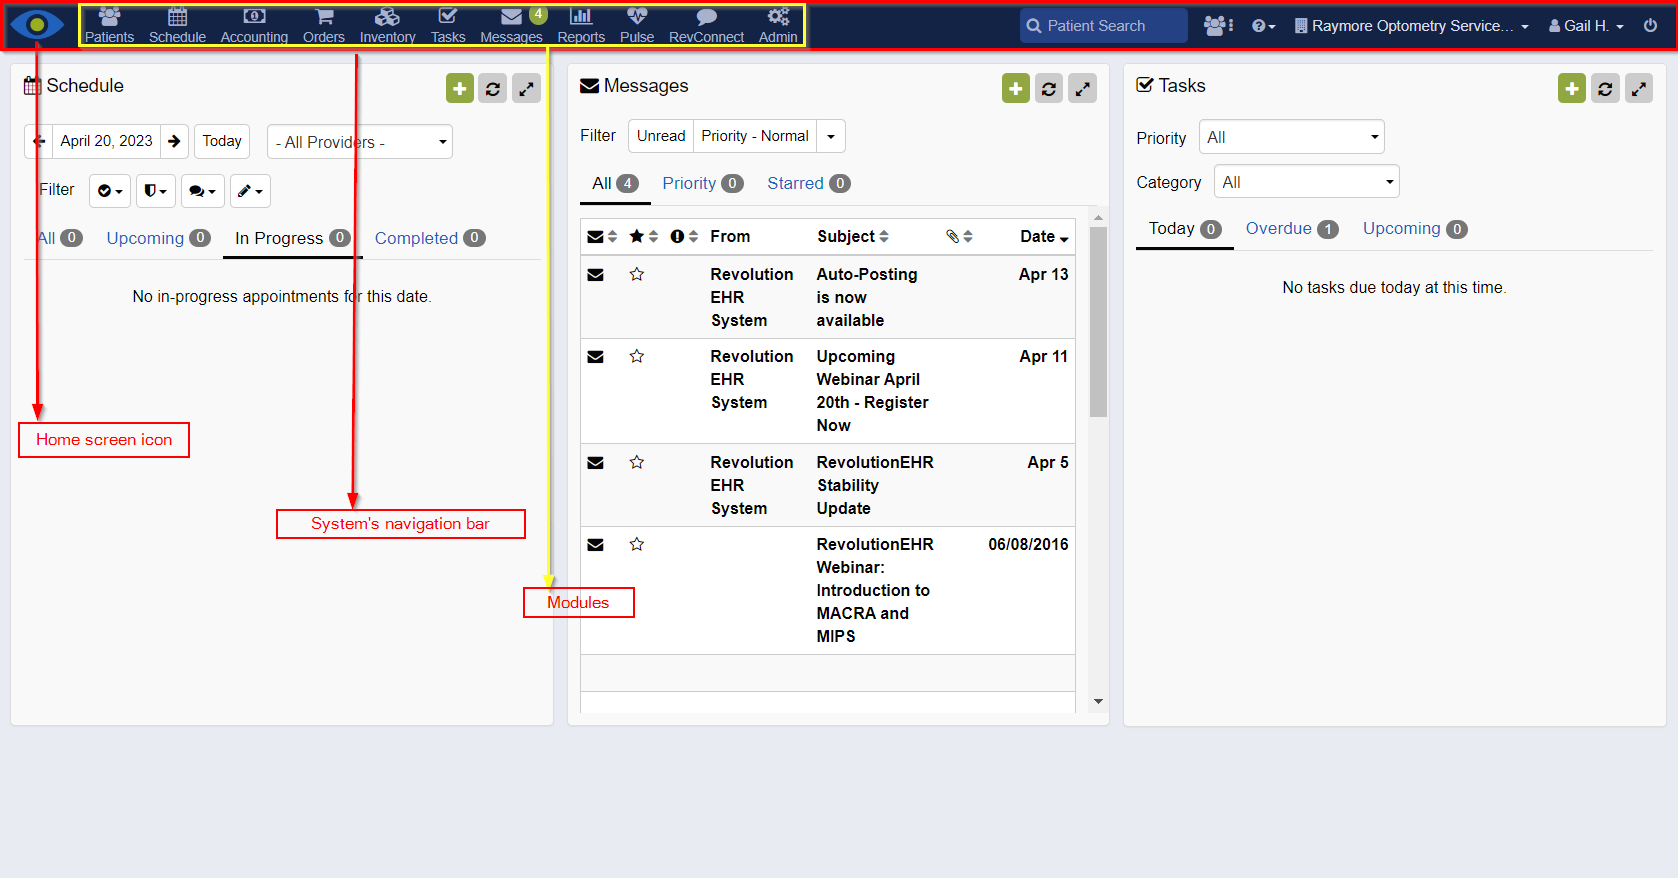
Task: Star the Upcoming Webinar April 20th message
Action: click(636, 356)
